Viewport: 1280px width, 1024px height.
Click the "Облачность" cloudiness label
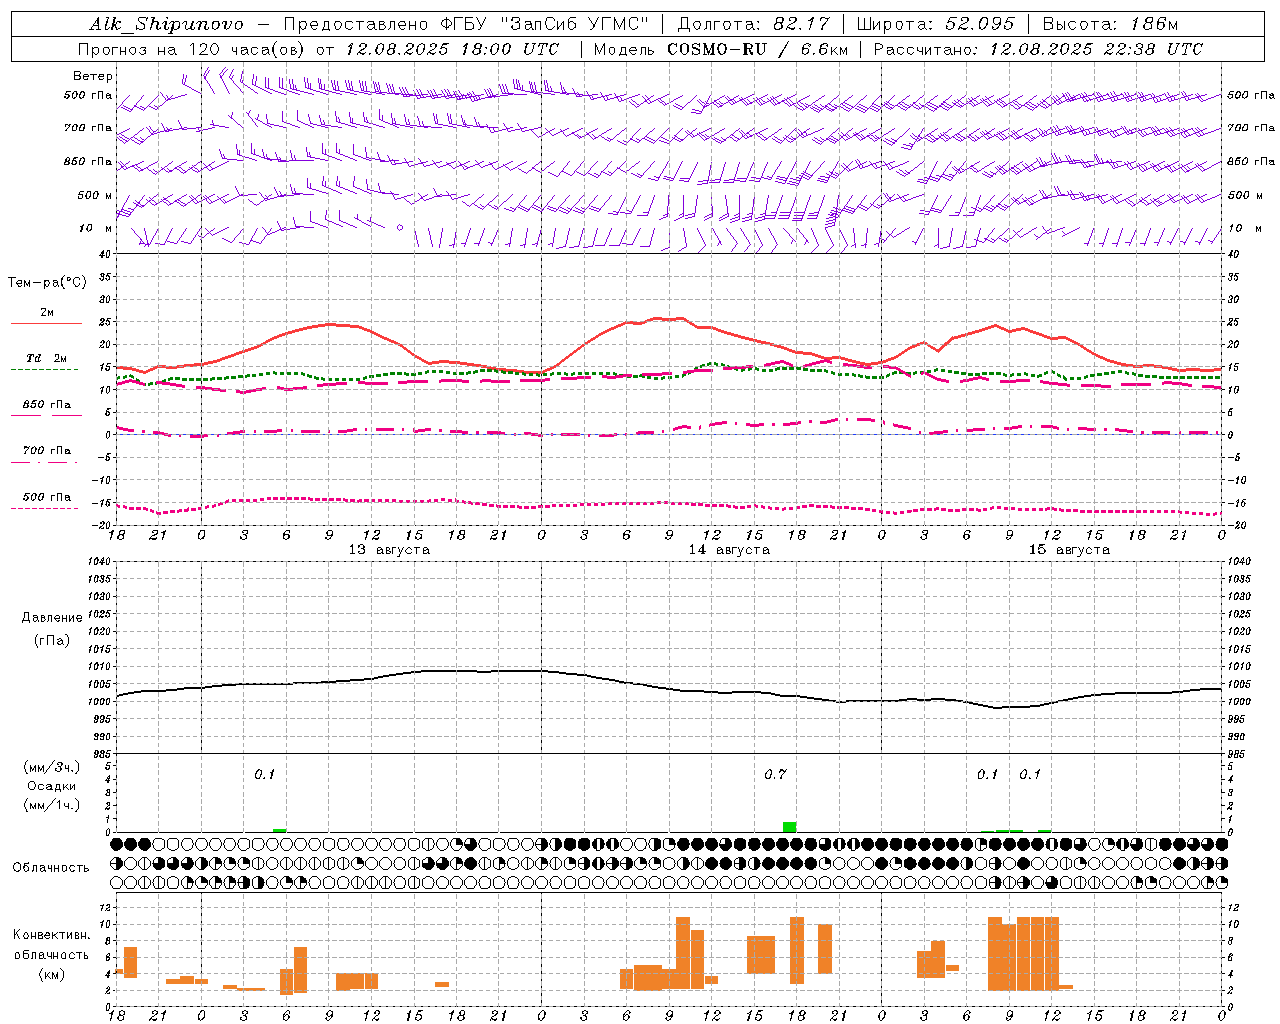click(51, 868)
